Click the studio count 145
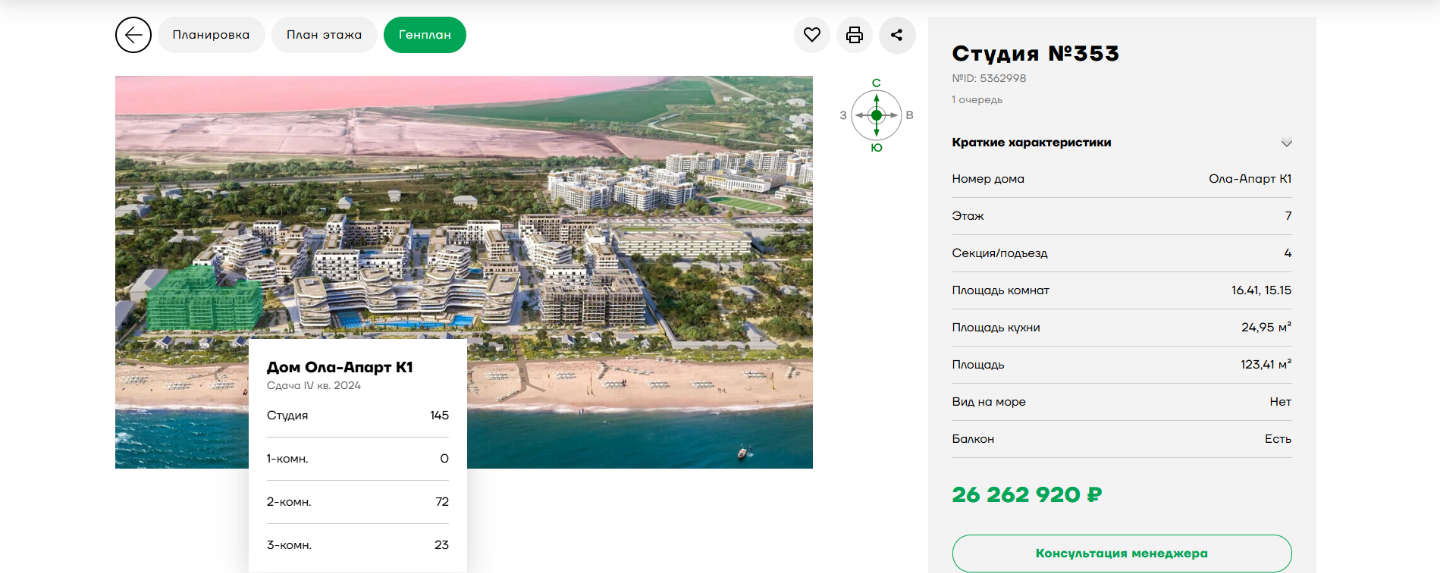Viewport: 1440px width, 573px height. click(x=439, y=415)
